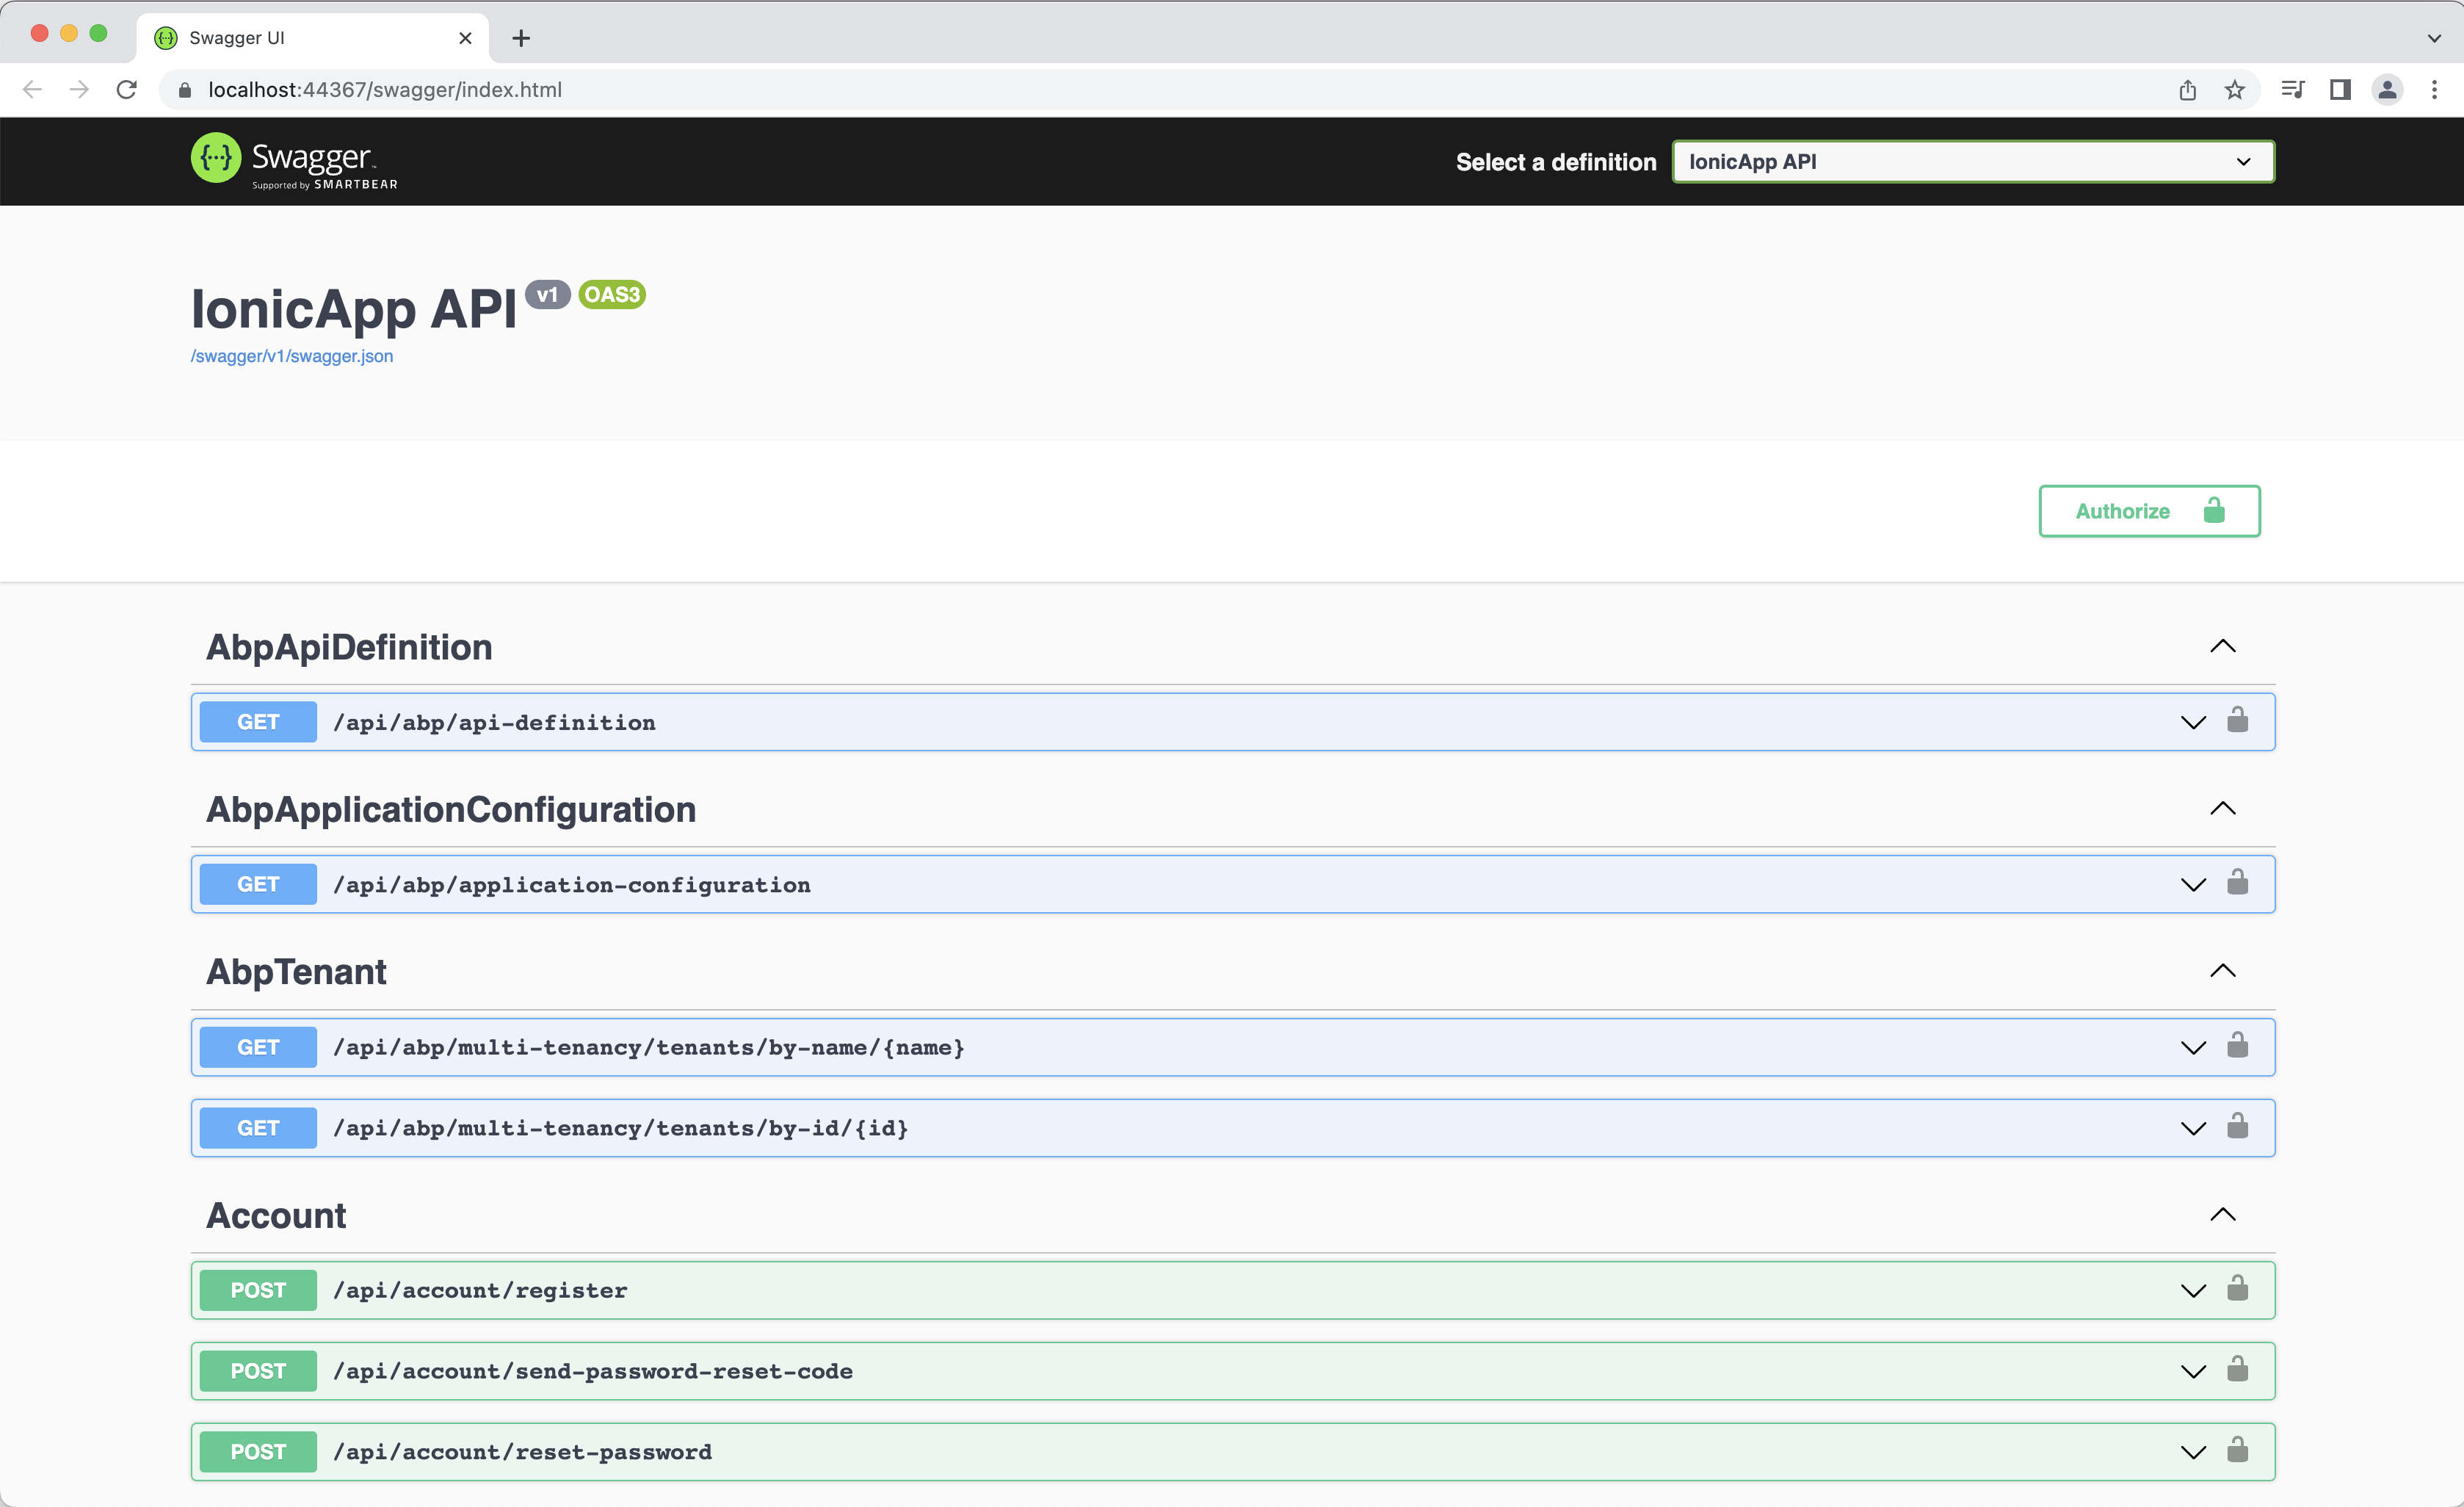2464x1507 pixels.
Task: Open the profile avatar icon
Action: 2386,90
